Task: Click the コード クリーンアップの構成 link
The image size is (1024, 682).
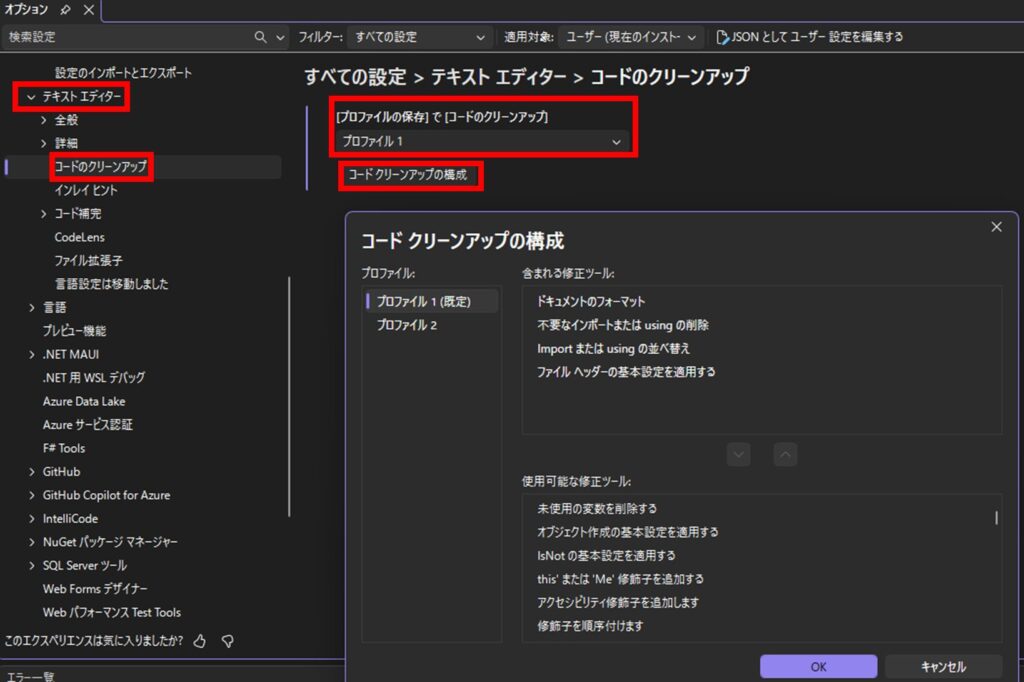Action: [x=408, y=175]
